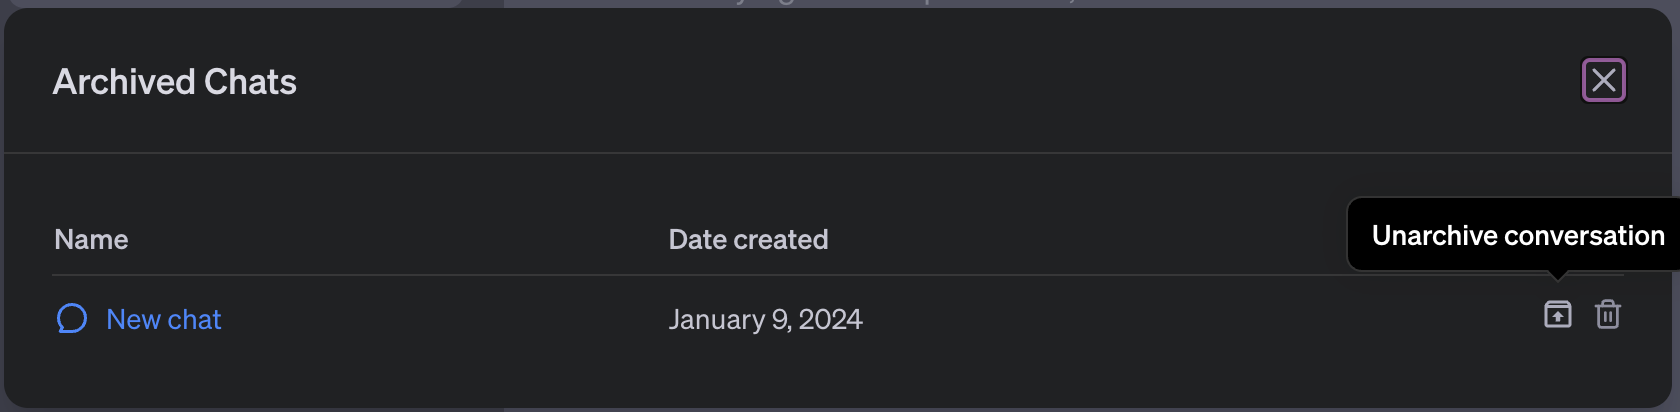This screenshot has height=412, width=1680.
Task: Click the blue speech bubble icon
Action: click(x=72, y=319)
